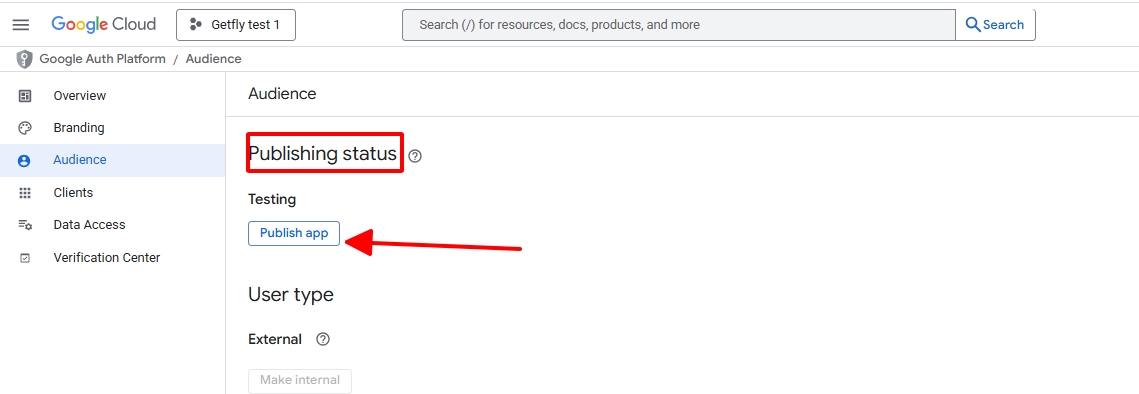Focus the resources search field
The image size is (1139, 394).
679,25
